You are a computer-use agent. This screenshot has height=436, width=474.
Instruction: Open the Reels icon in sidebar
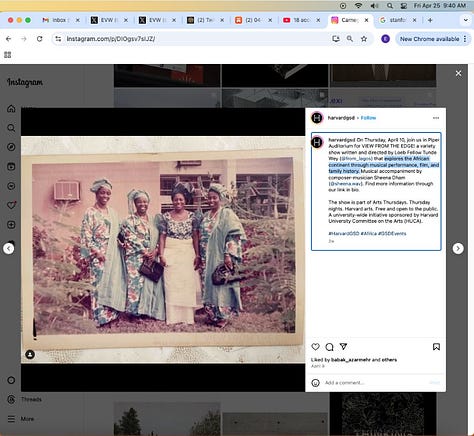pyautogui.click(x=11, y=166)
